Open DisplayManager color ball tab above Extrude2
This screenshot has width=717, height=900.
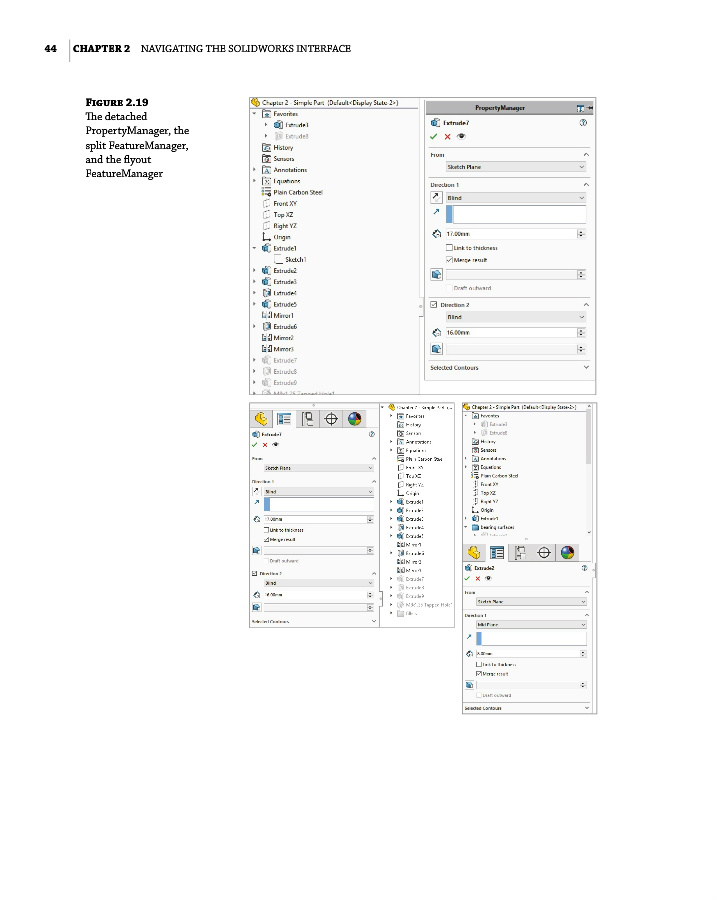coord(567,552)
